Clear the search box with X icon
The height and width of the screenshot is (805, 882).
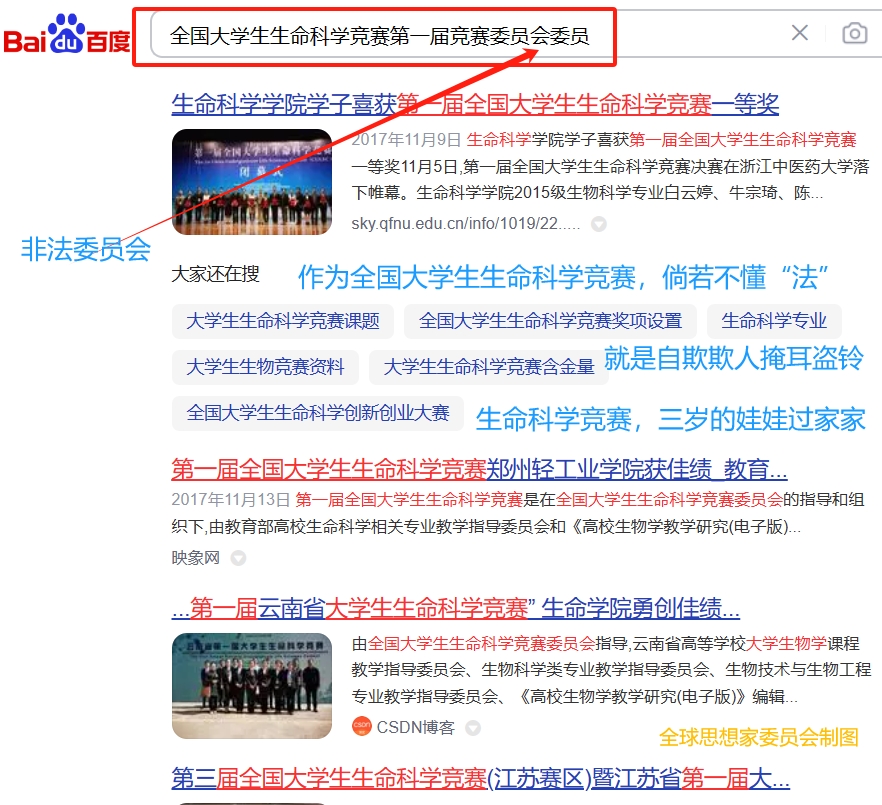coord(799,33)
